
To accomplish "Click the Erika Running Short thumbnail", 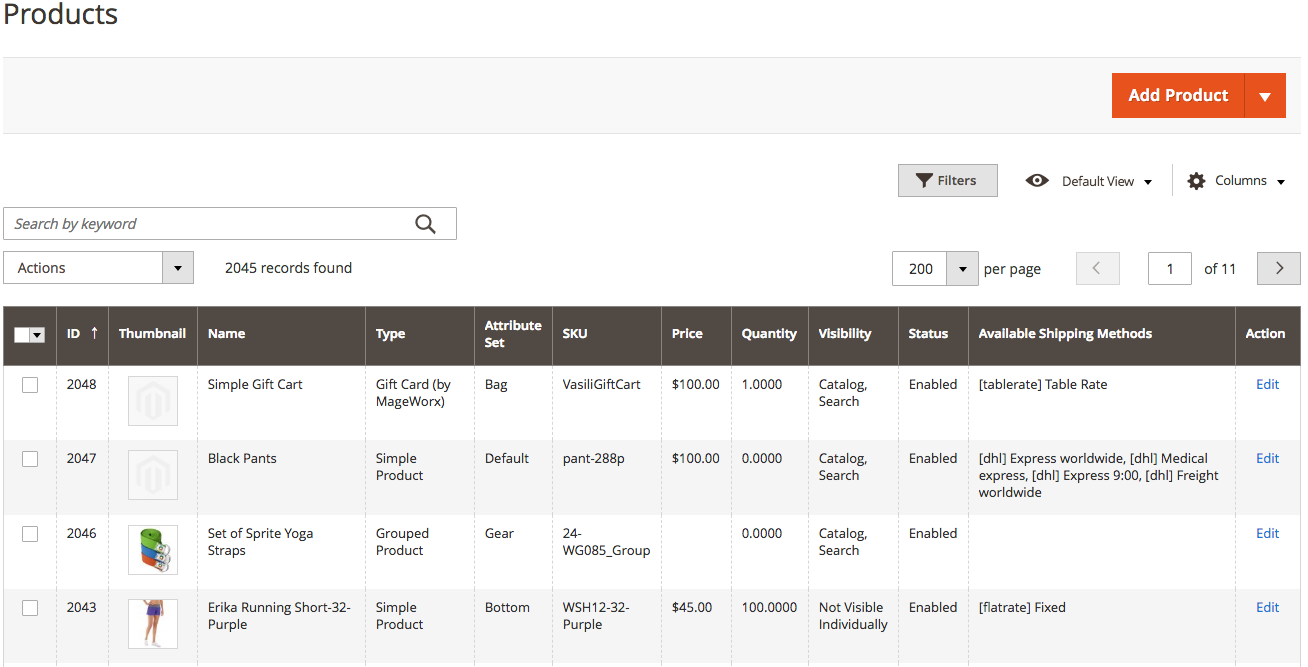I will click(153, 624).
